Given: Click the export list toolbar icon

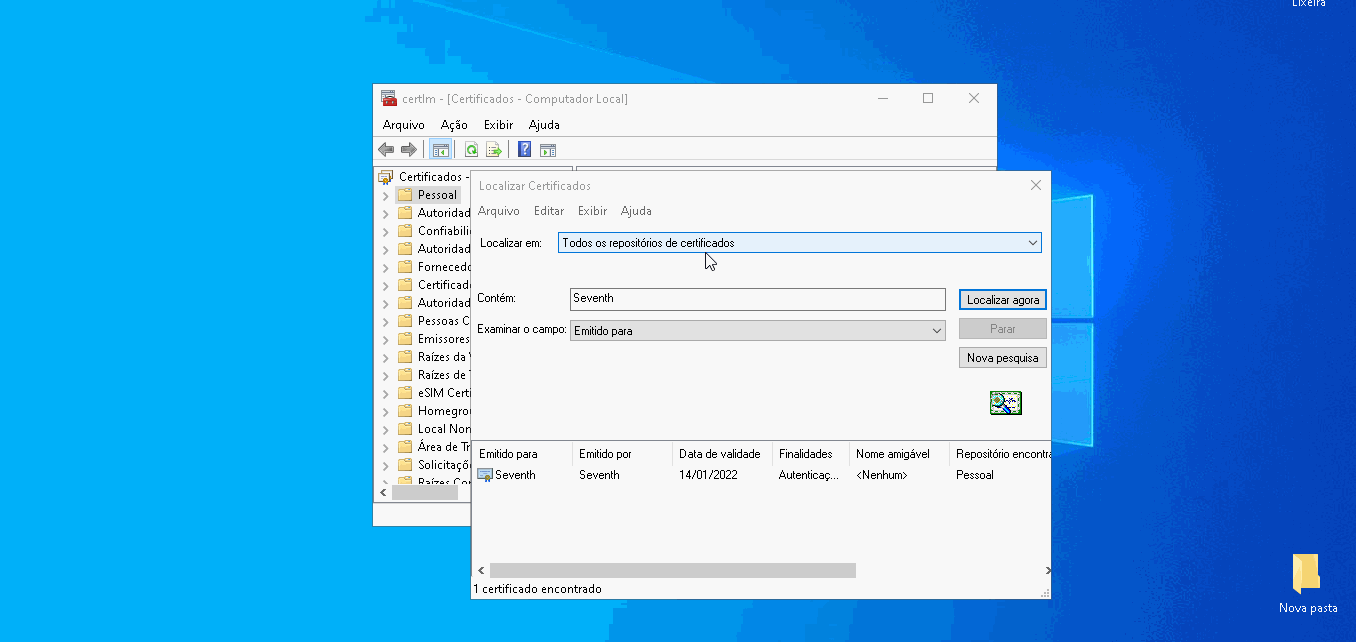Looking at the screenshot, I should 493,150.
